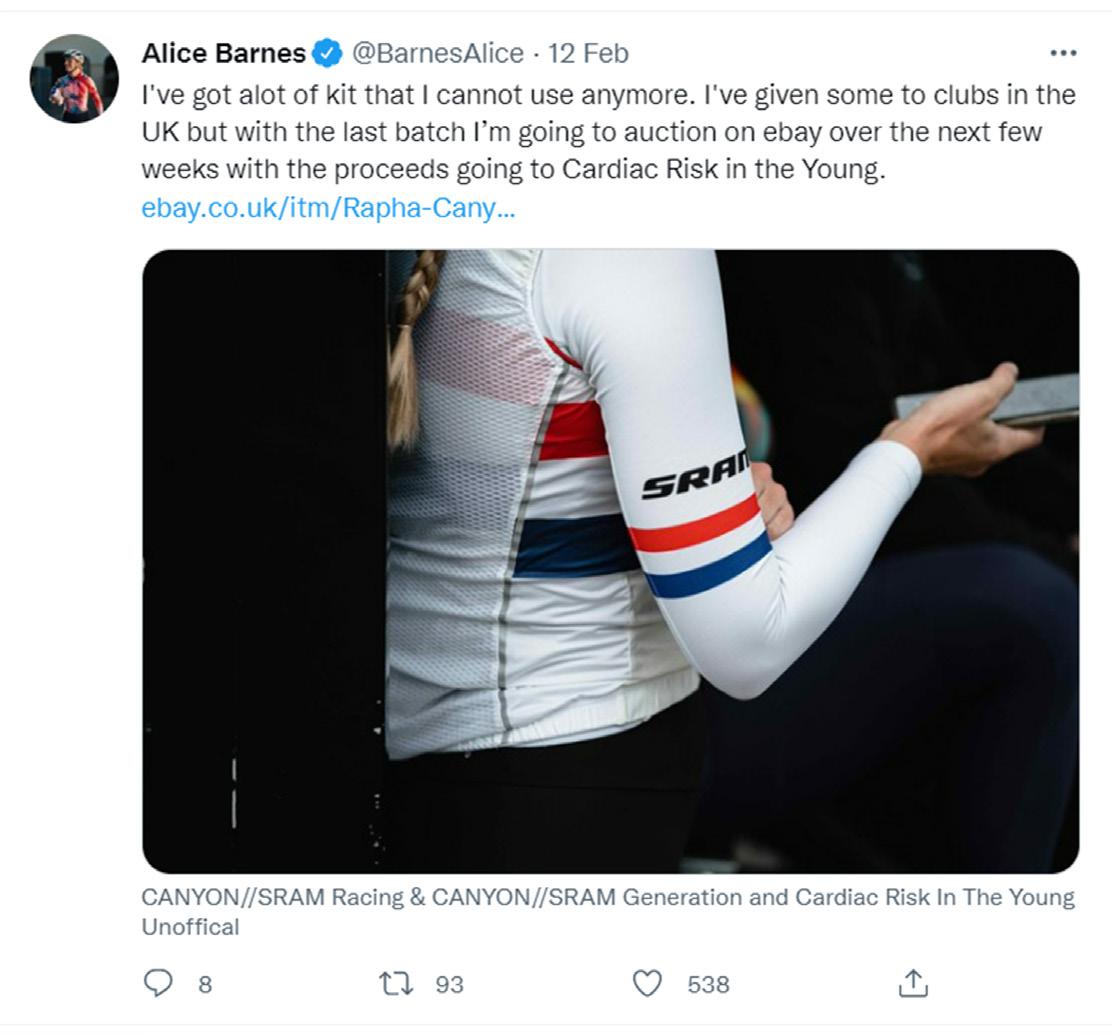Click the reply count 8
This screenshot has height=1035, width=1112.
(205, 985)
